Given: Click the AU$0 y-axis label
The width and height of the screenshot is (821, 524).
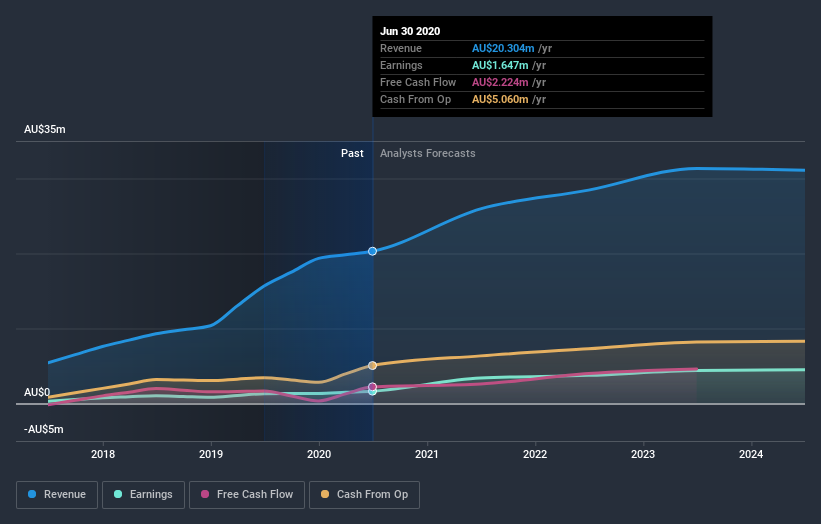Looking at the screenshot, I should pyautogui.click(x=37, y=392).
